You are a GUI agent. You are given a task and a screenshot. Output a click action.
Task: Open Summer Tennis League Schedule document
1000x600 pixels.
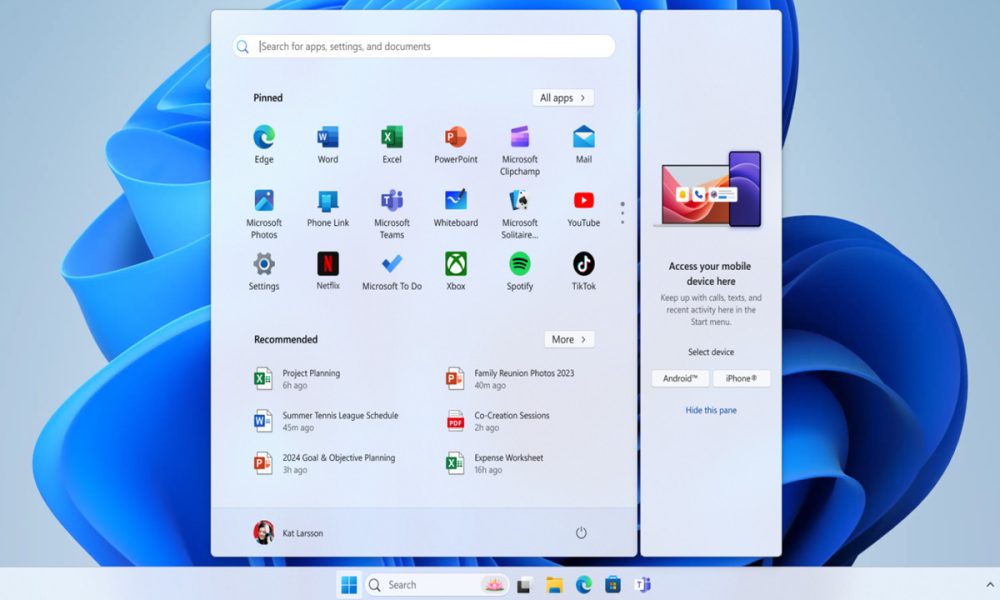coord(326,421)
